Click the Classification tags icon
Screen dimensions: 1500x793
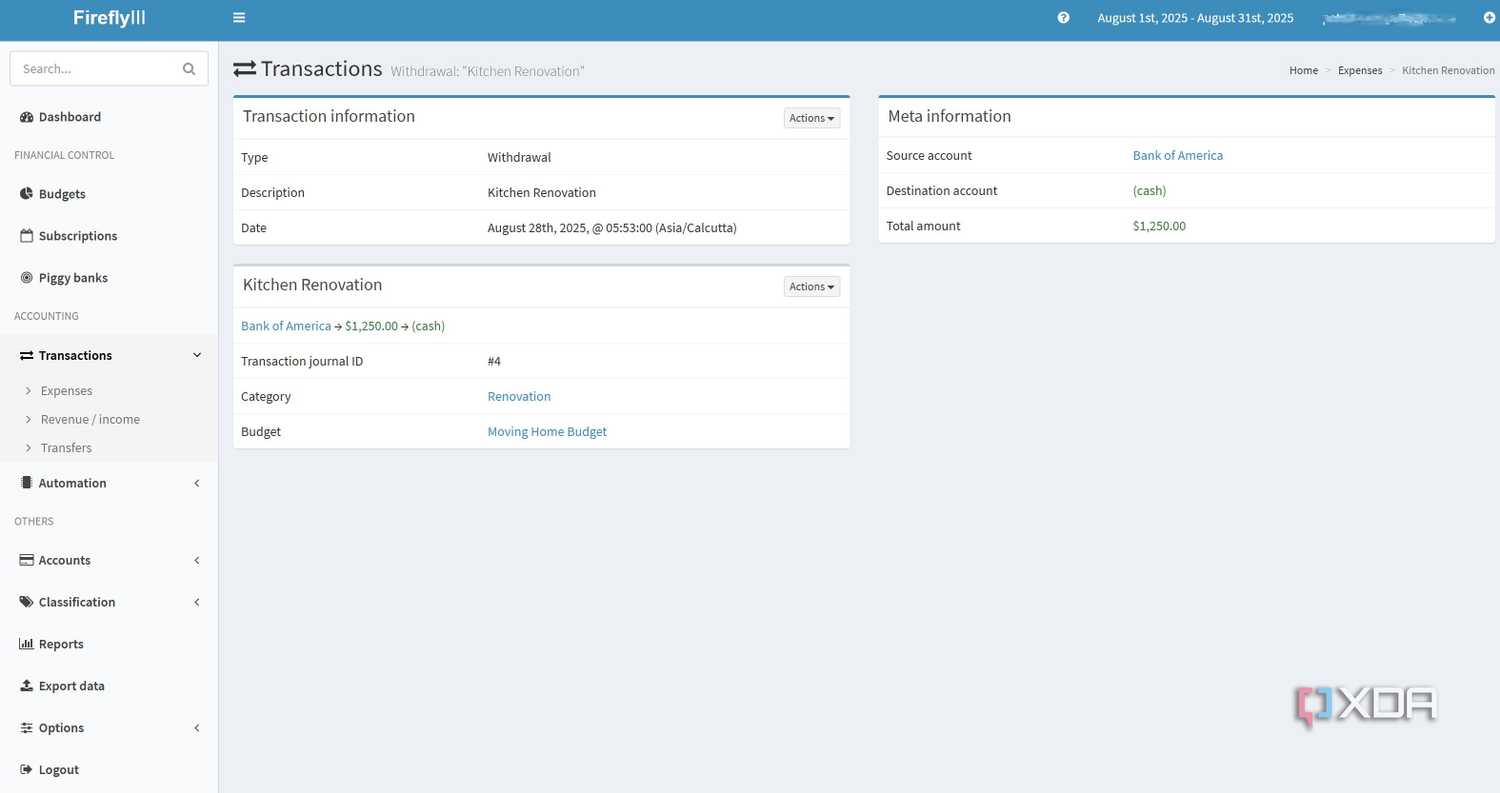27,602
